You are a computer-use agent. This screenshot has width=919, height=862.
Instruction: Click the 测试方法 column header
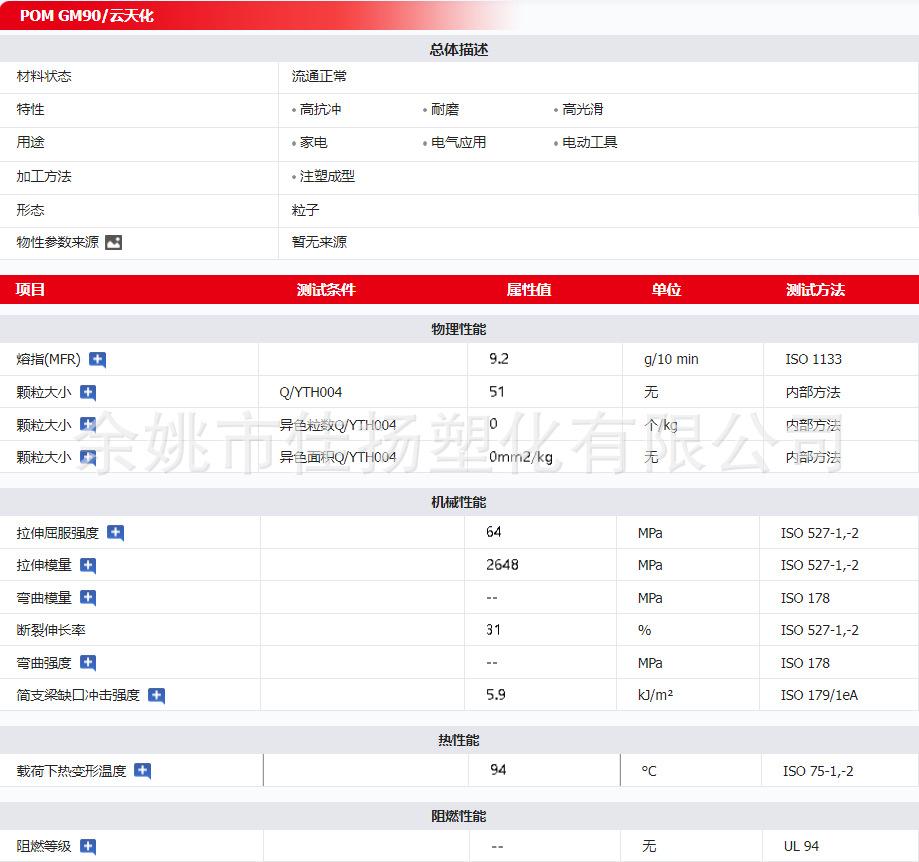coord(815,290)
